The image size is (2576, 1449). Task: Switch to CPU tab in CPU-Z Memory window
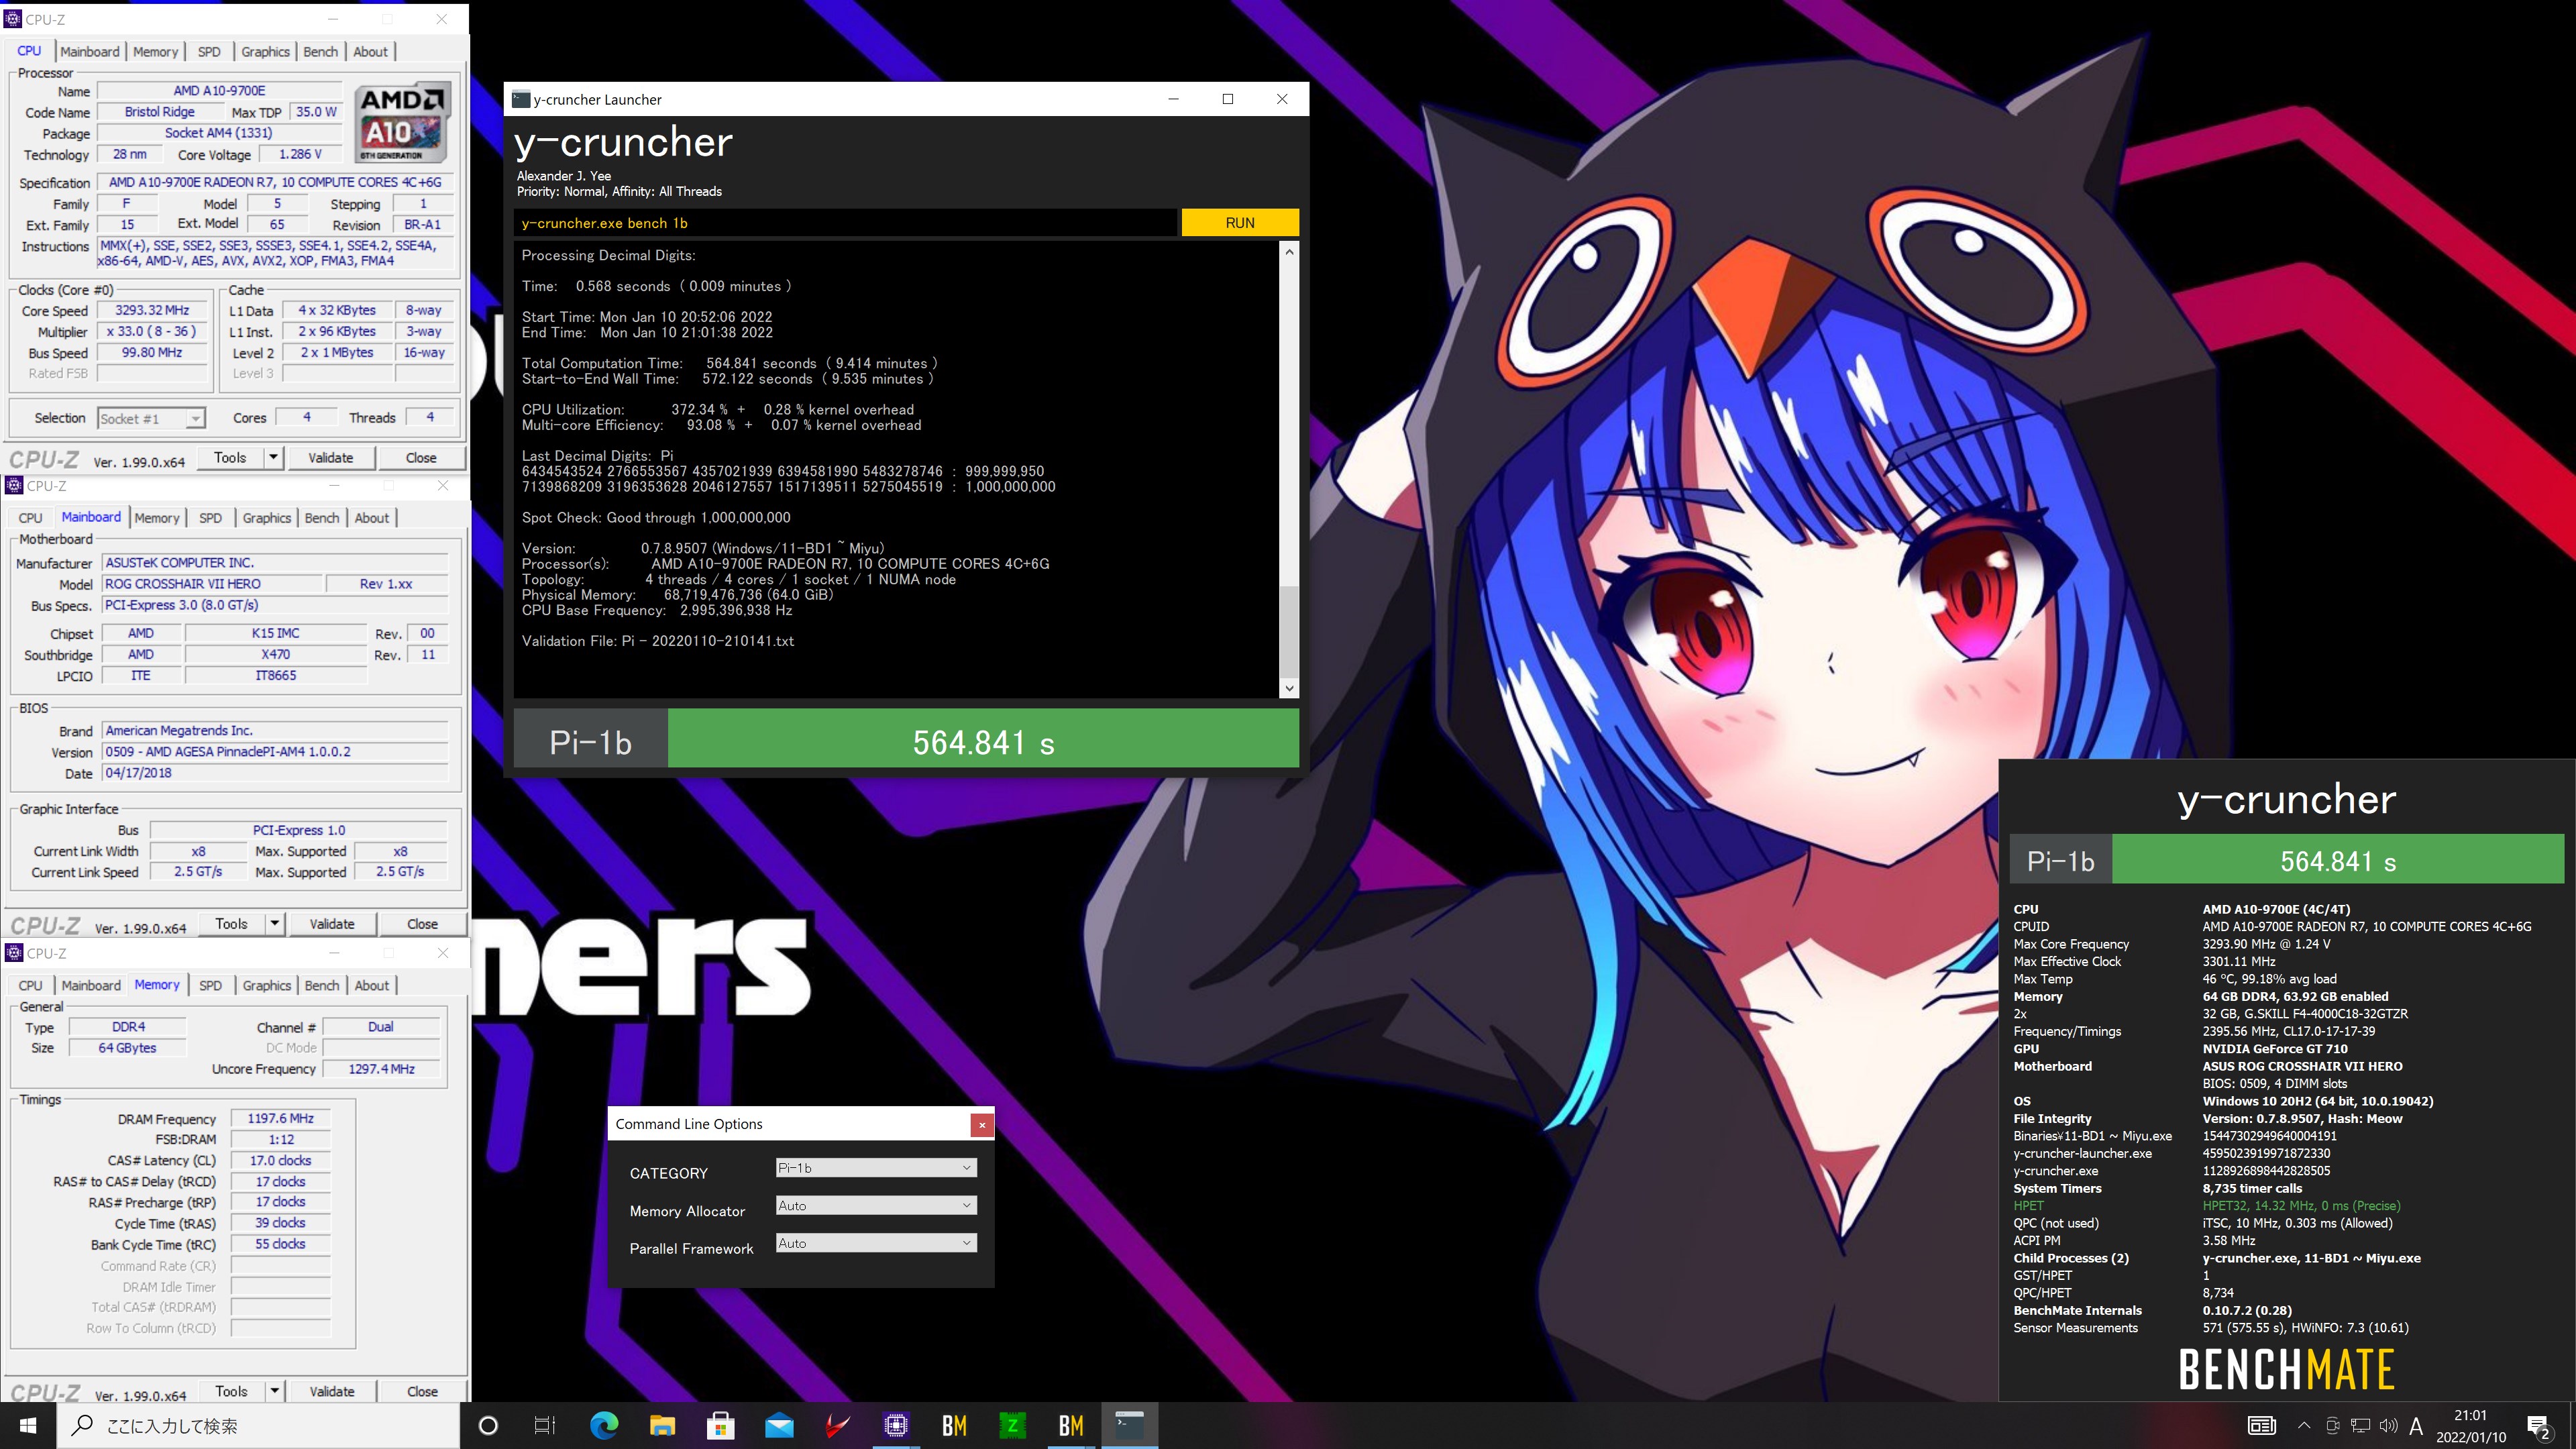[31, 985]
